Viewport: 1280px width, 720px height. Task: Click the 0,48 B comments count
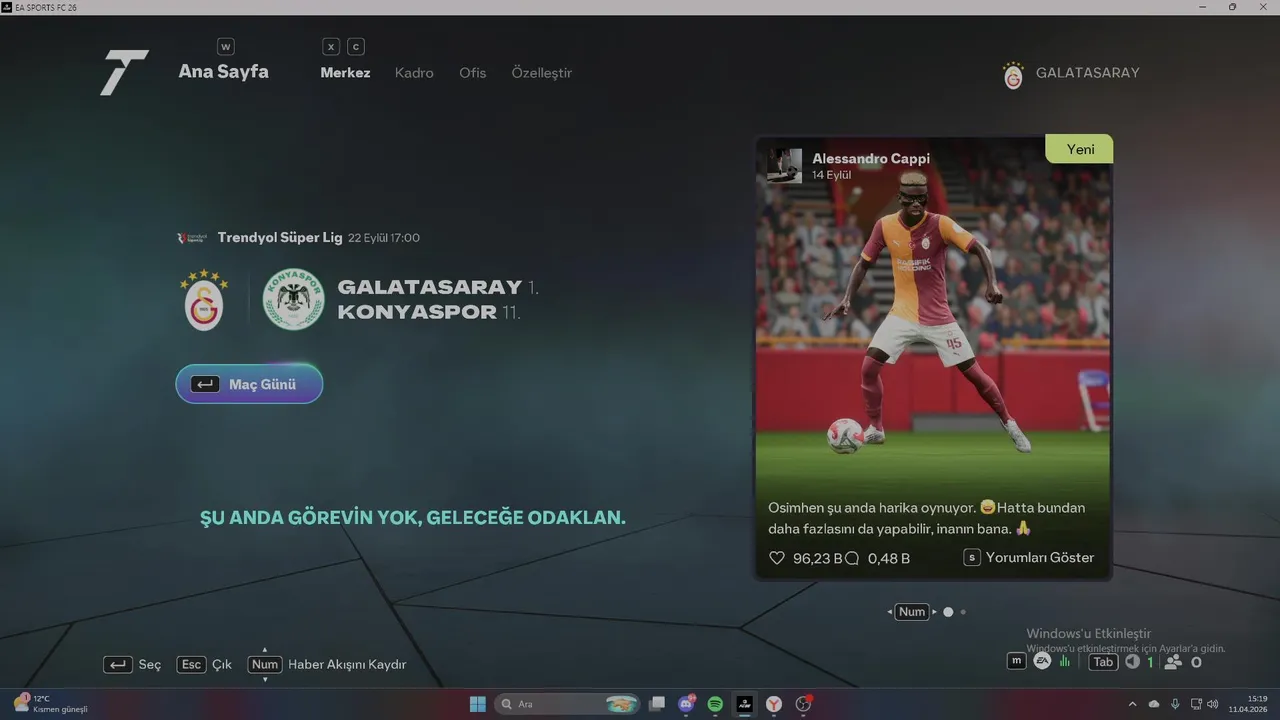(889, 558)
